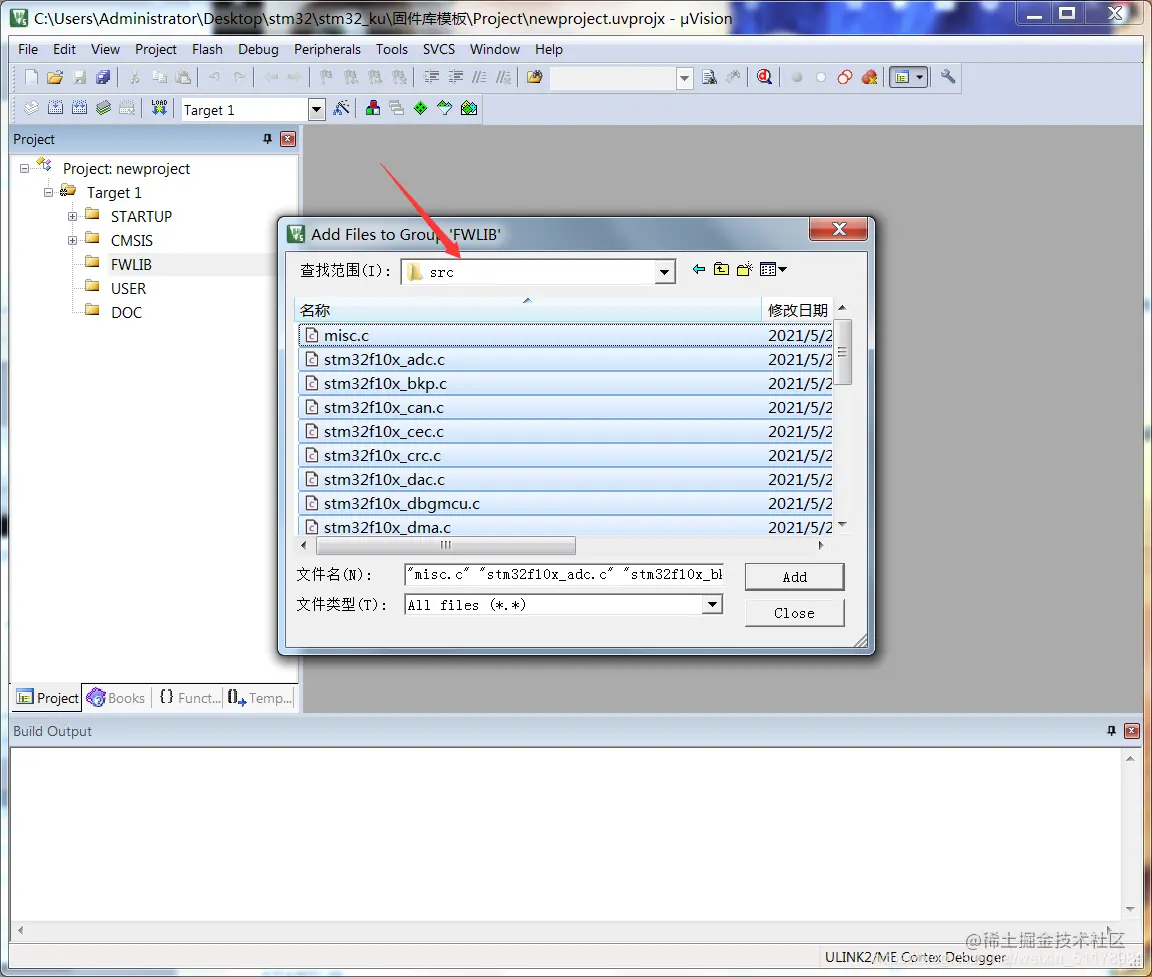Click the enable/disable breakpoint icon
This screenshot has height=977, width=1152.
tap(821, 77)
